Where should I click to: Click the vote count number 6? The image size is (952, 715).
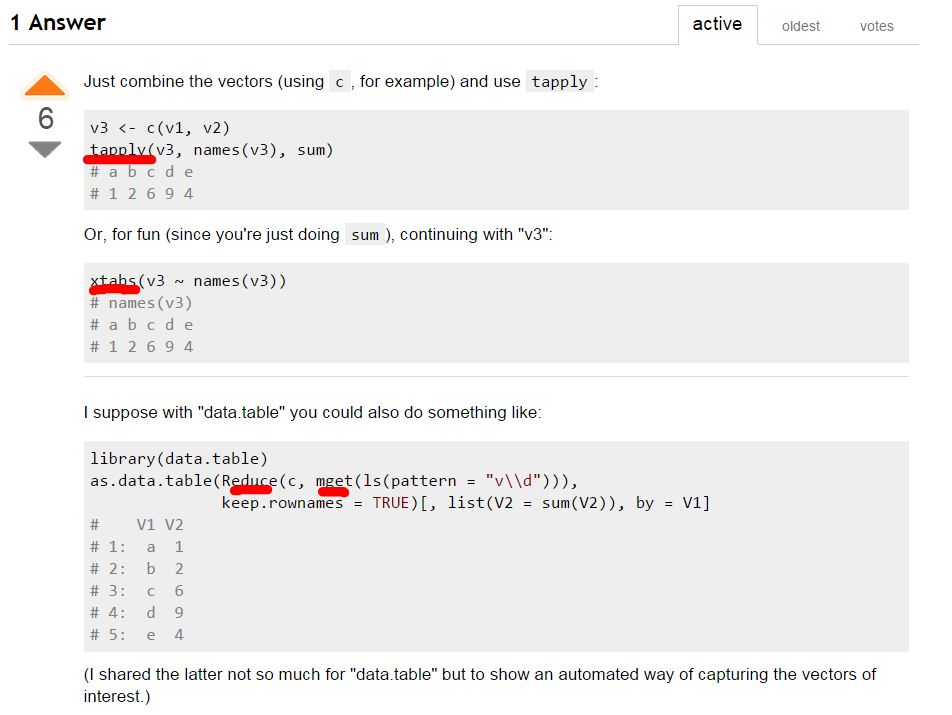pos(45,119)
